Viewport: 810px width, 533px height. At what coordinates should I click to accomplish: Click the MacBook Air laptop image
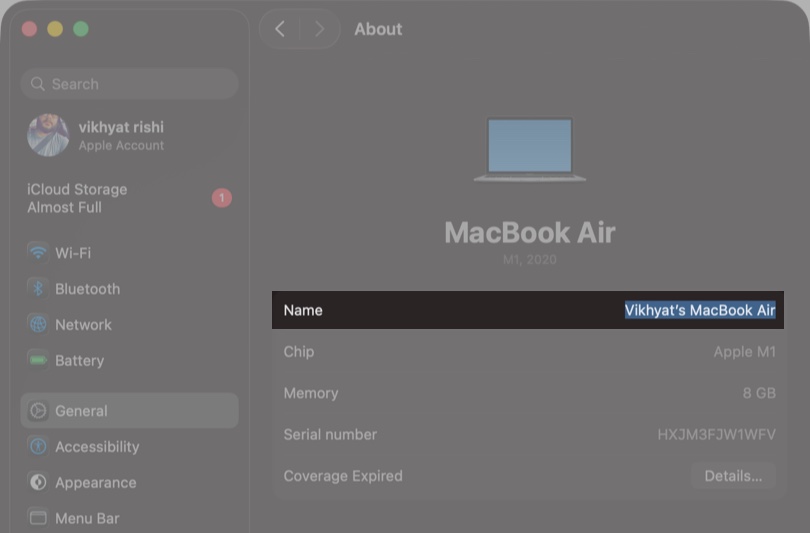point(529,149)
